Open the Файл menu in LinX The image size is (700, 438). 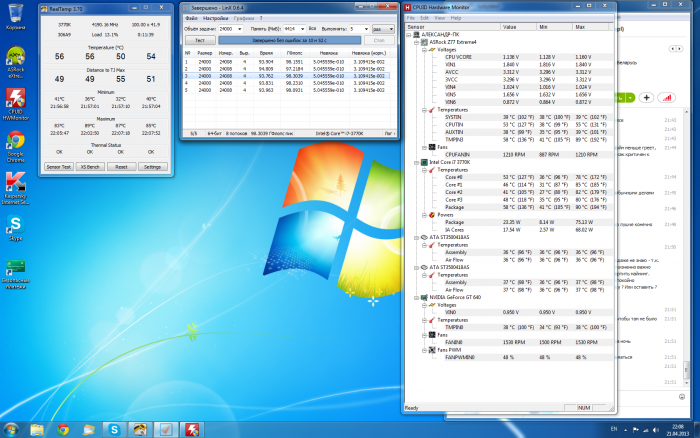tap(191, 18)
